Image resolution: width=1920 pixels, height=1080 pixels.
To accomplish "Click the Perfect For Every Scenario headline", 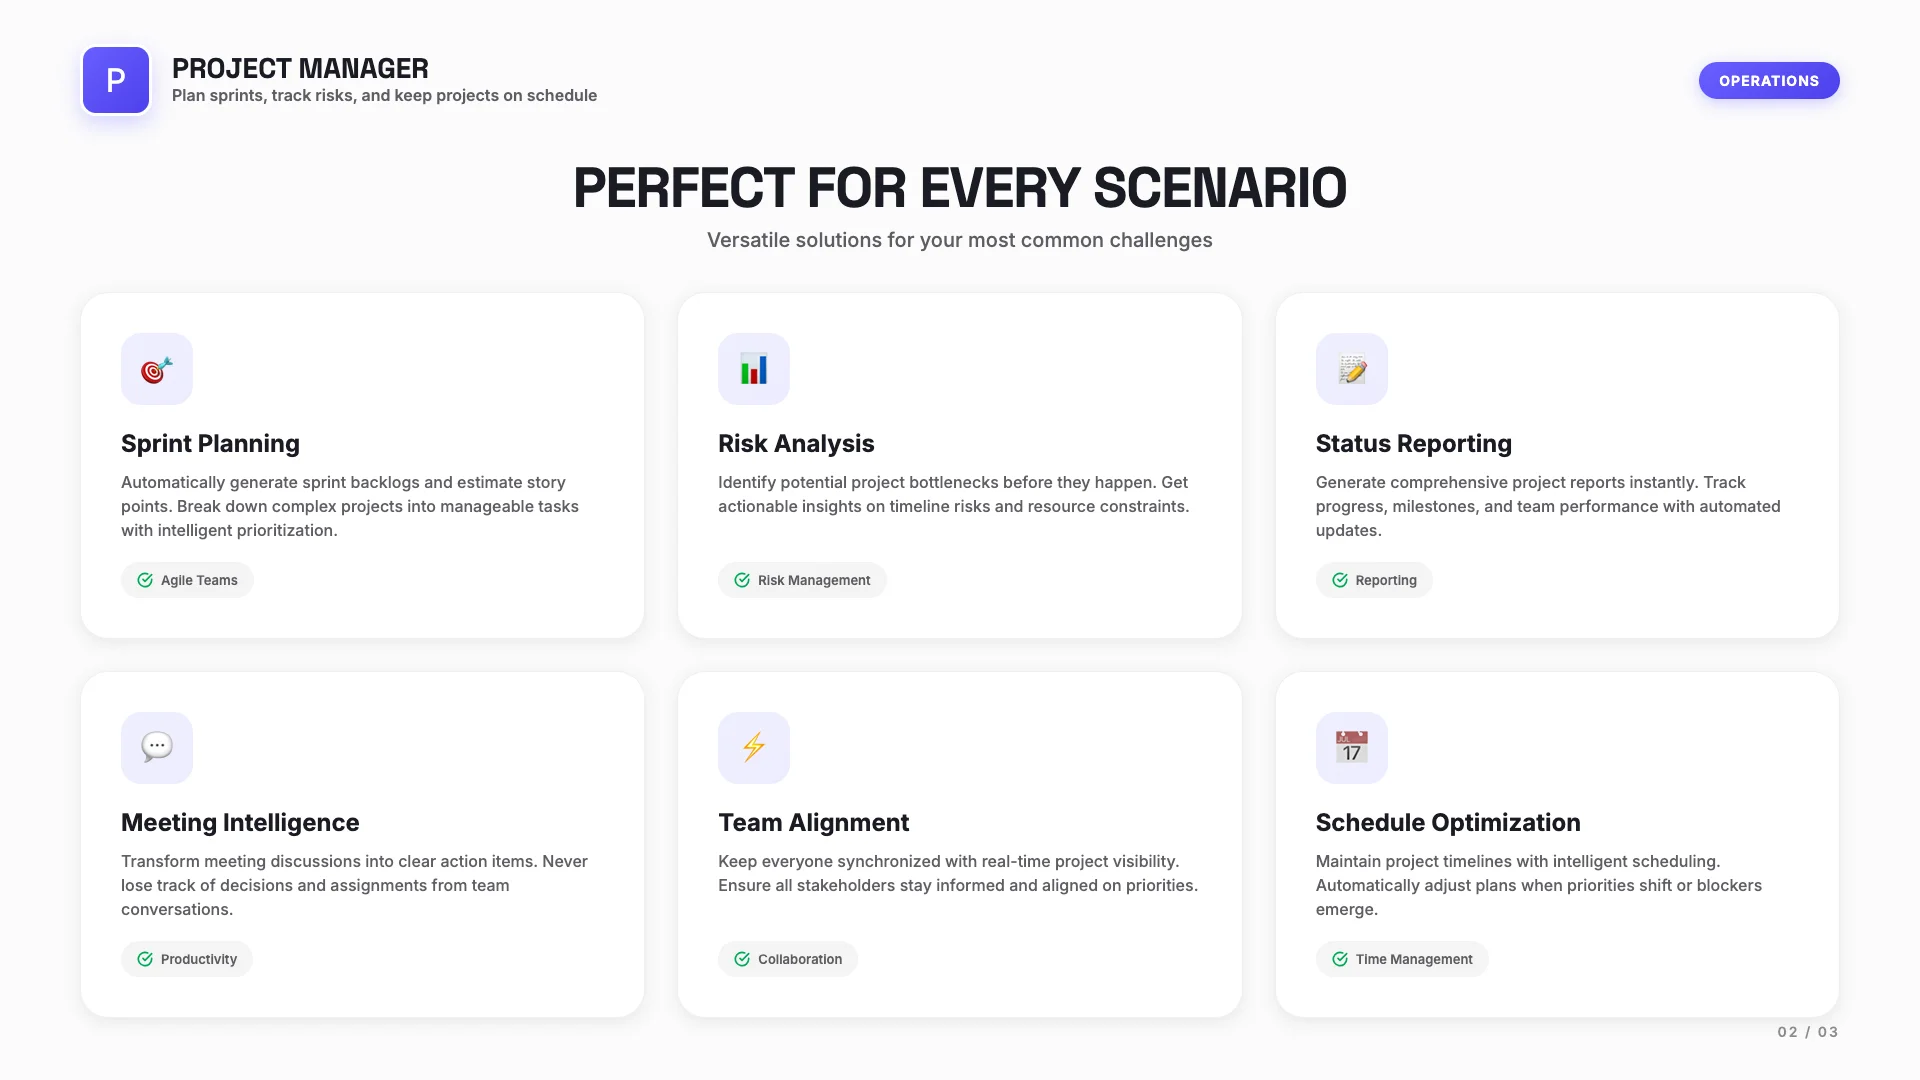I will click(960, 188).
